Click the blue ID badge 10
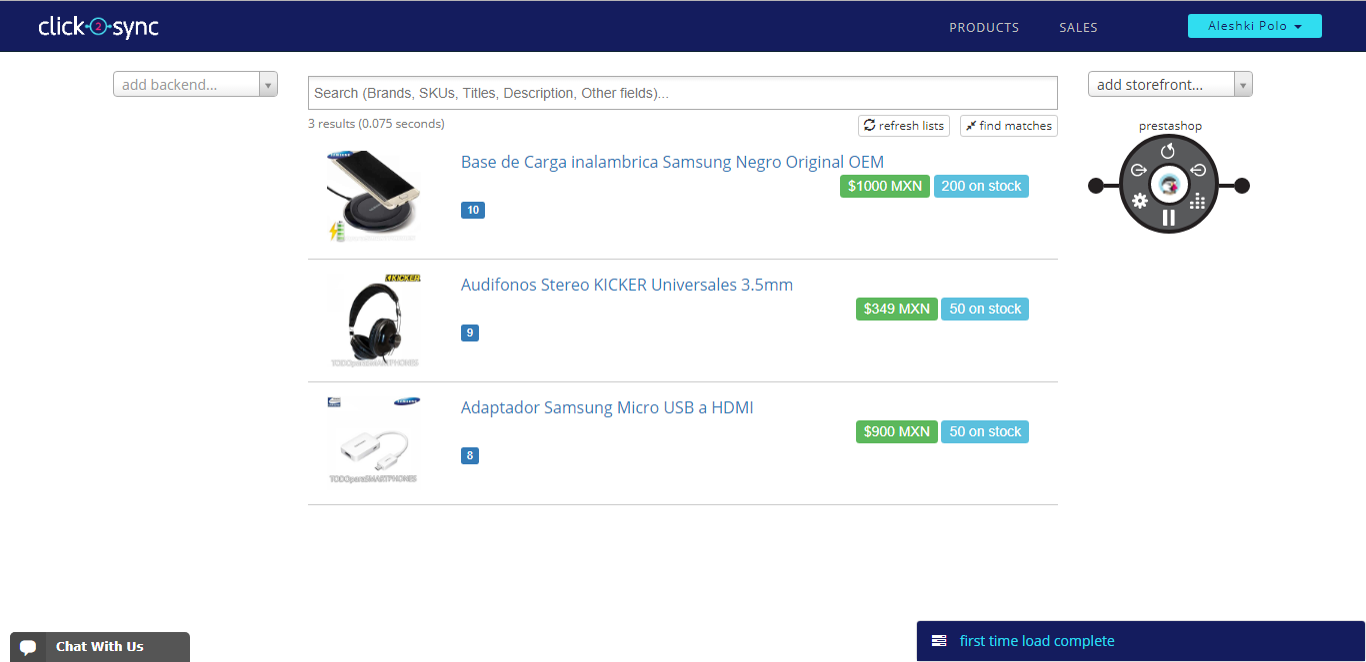 tap(473, 210)
